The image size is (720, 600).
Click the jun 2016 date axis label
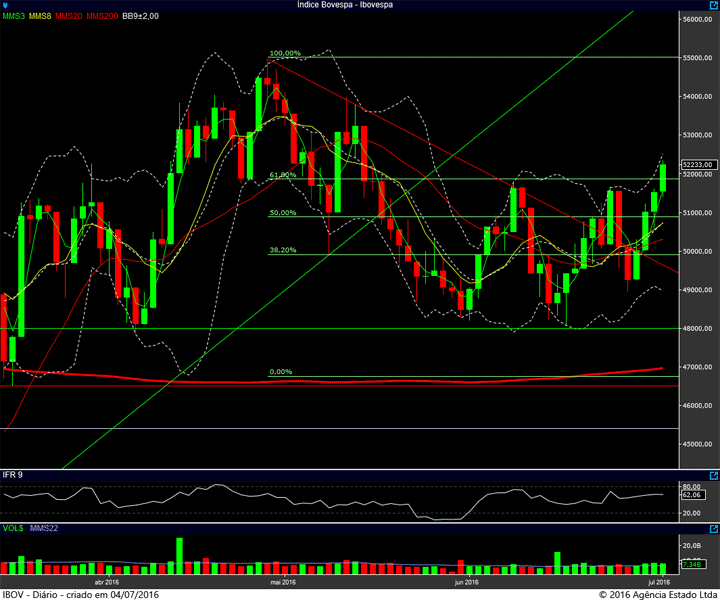(467, 582)
